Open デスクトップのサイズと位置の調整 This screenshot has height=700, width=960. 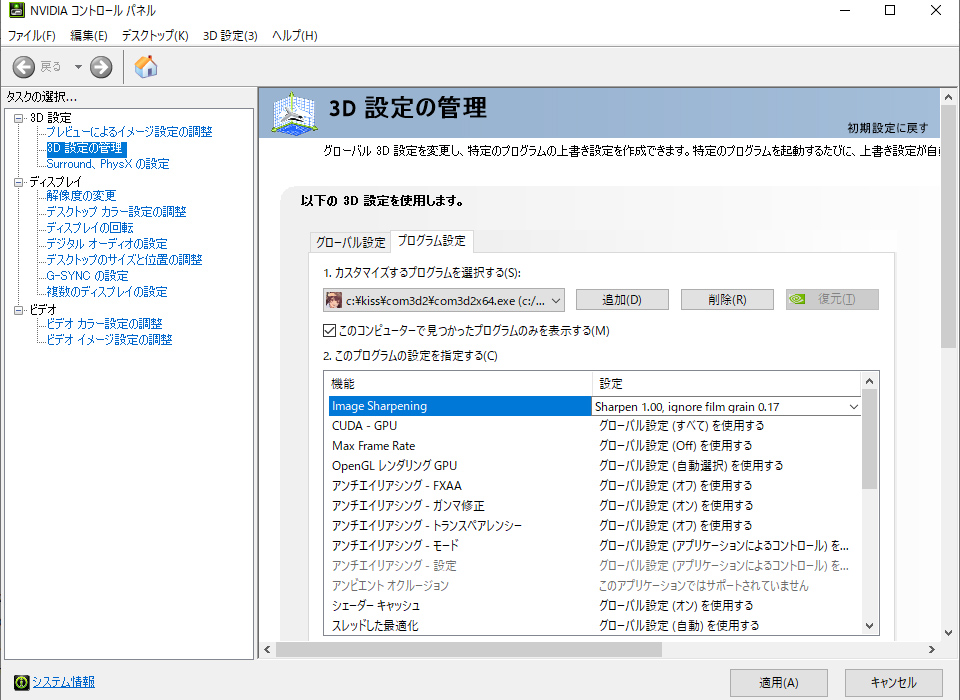[x=124, y=259]
